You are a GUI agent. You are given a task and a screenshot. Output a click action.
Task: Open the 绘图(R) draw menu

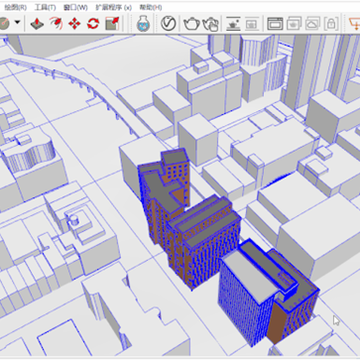pos(16,7)
